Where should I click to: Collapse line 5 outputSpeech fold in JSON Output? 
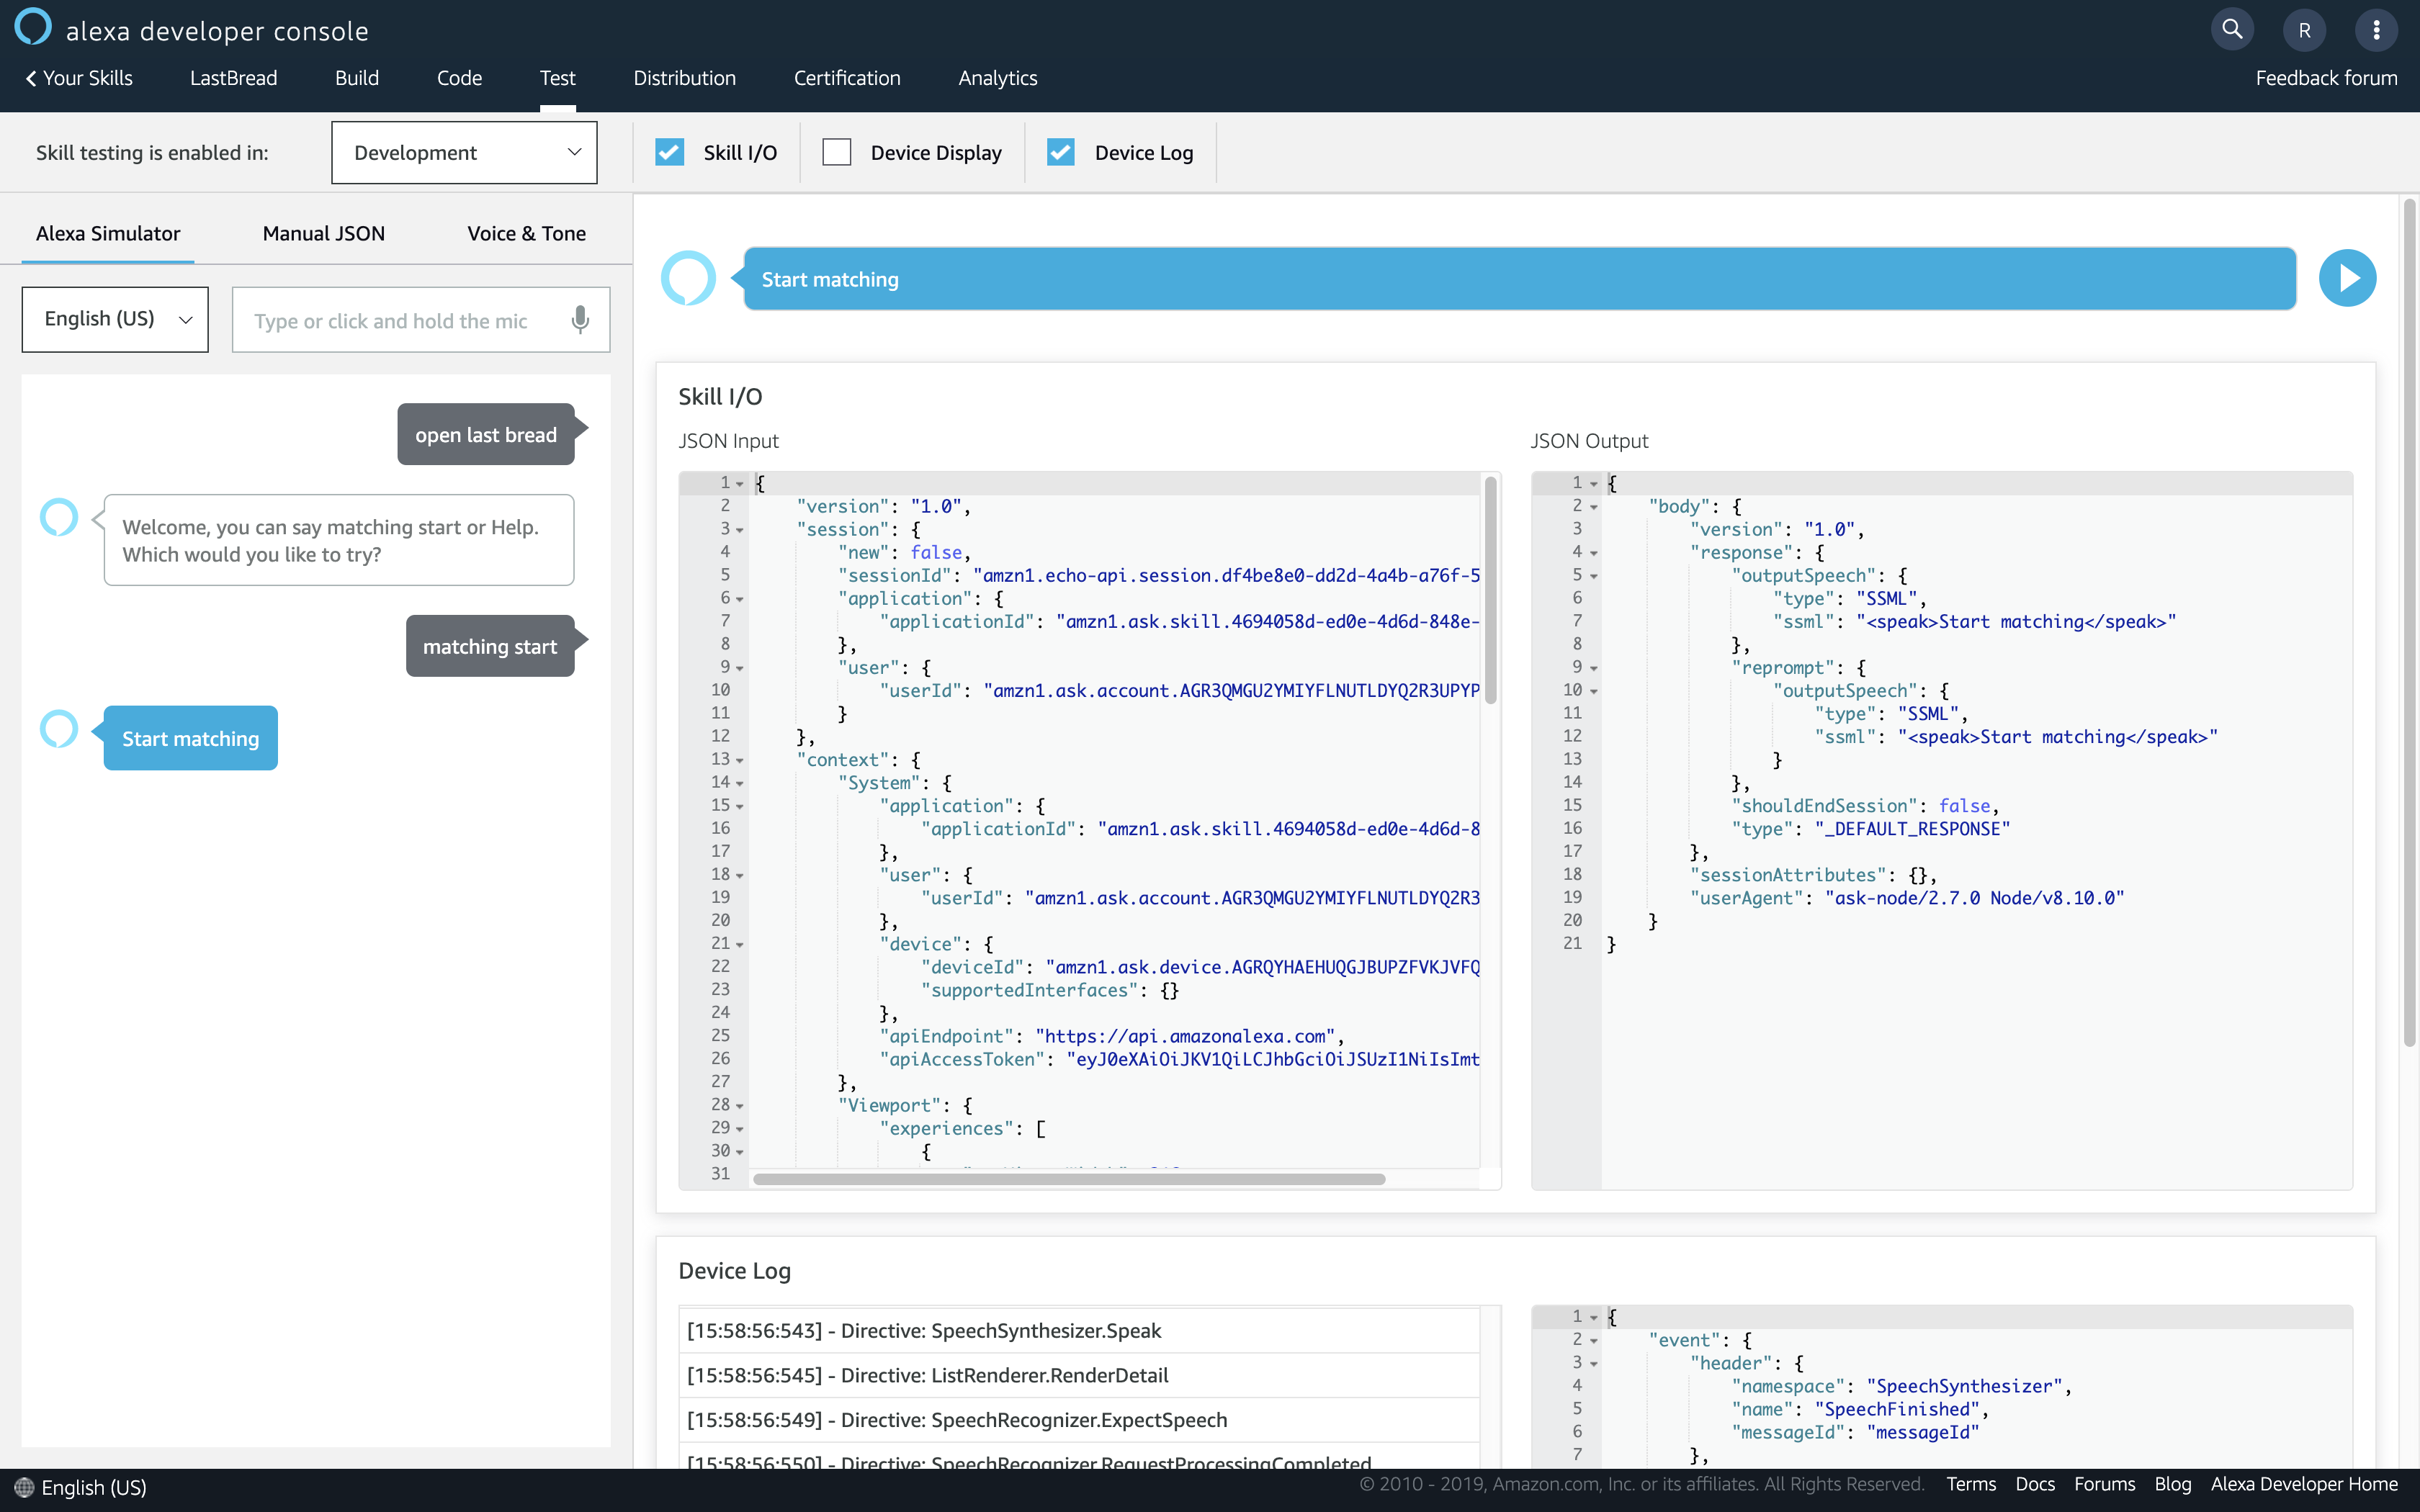coord(1594,576)
